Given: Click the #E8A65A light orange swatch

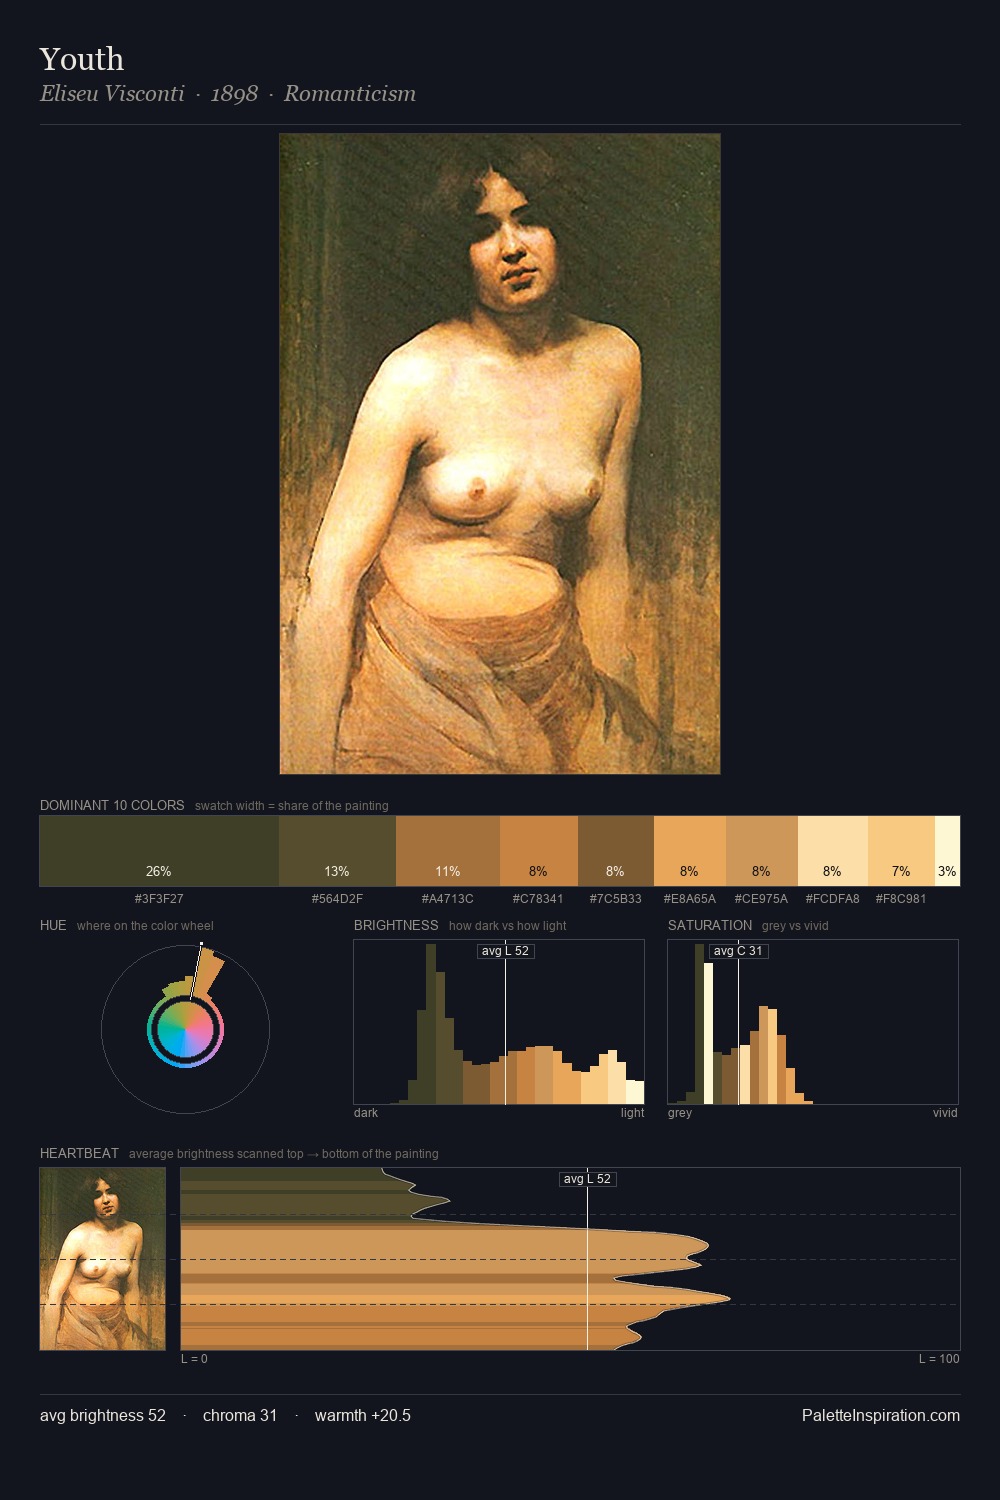Looking at the screenshot, I should (x=690, y=851).
